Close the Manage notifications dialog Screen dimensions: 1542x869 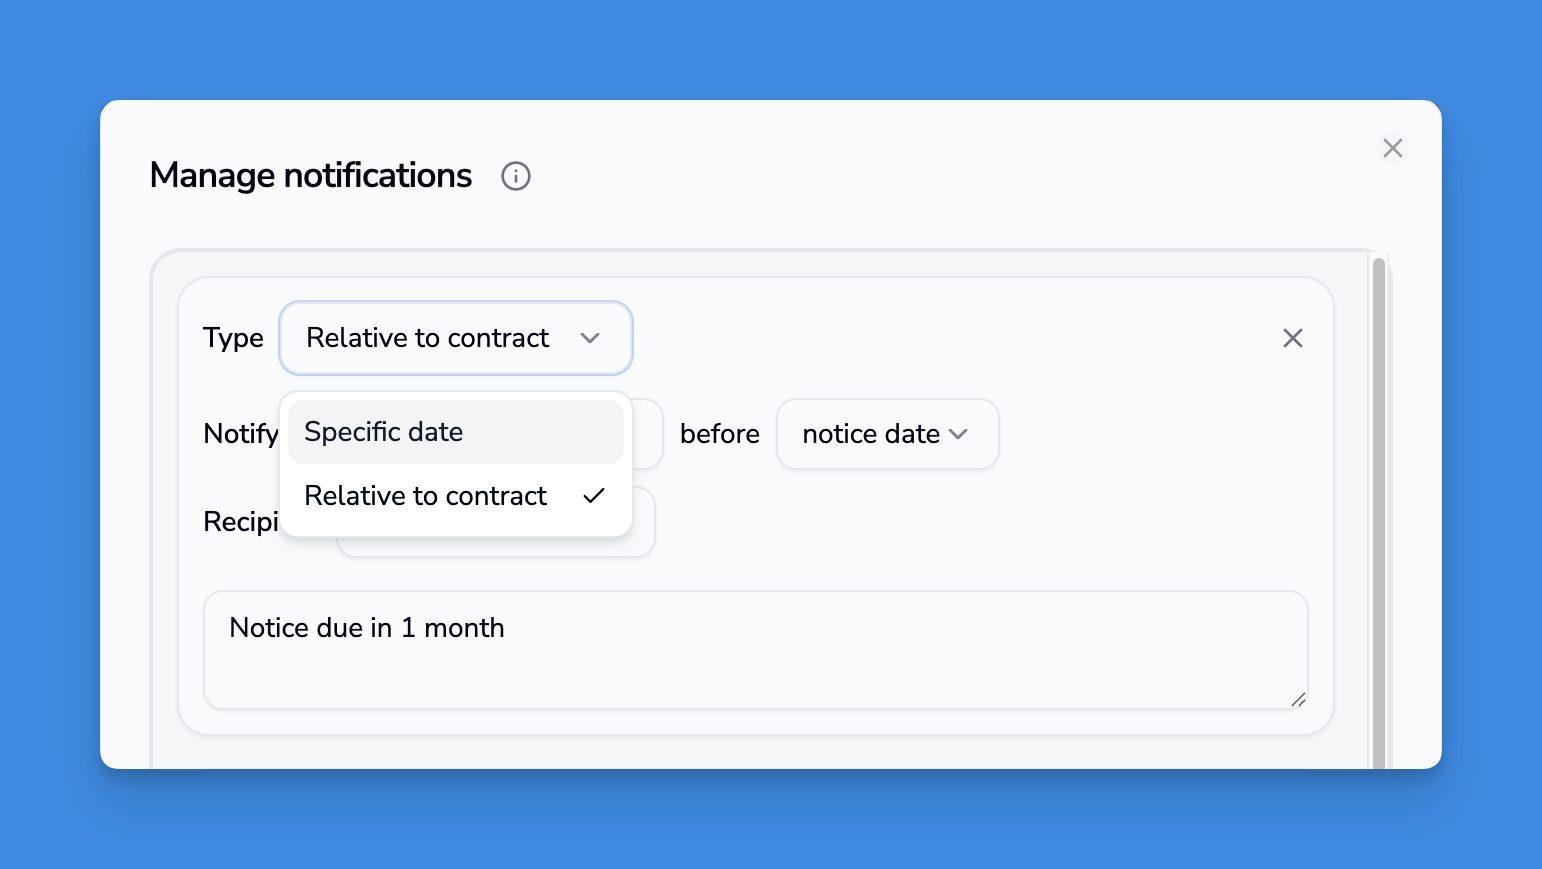coord(1392,147)
